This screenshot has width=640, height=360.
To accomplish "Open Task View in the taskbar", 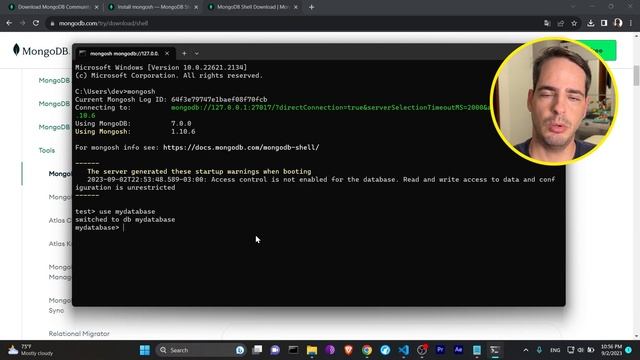I will click(x=257, y=350).
